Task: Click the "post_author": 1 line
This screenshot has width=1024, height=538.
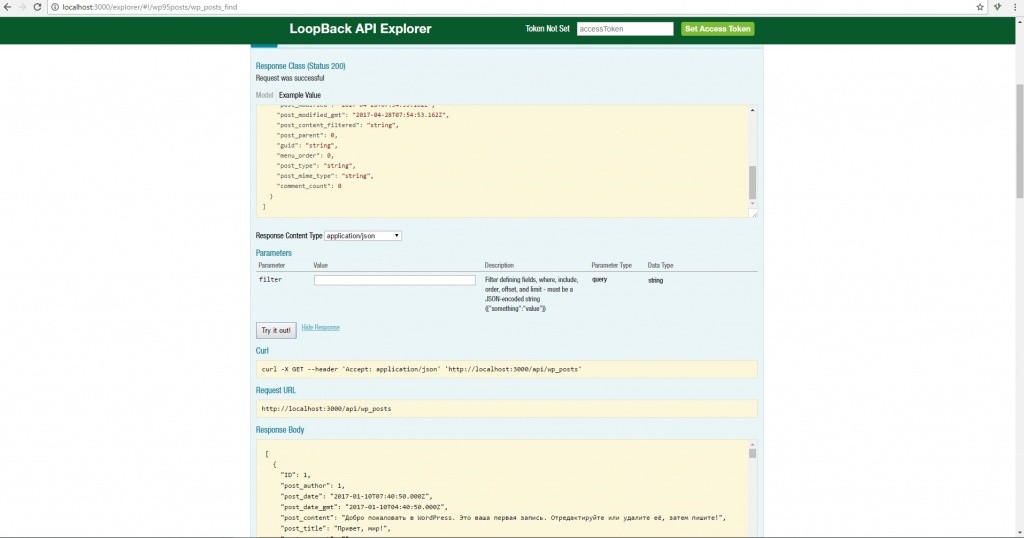Action: (313, 486)
